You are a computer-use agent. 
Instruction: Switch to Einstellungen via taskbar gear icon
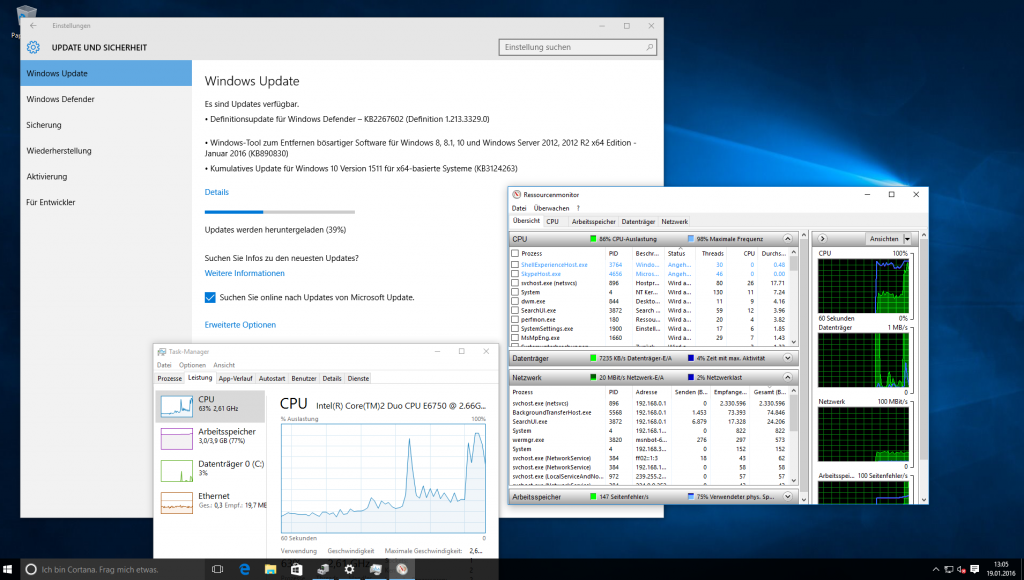pyautogui.click(x=349, y=570)
